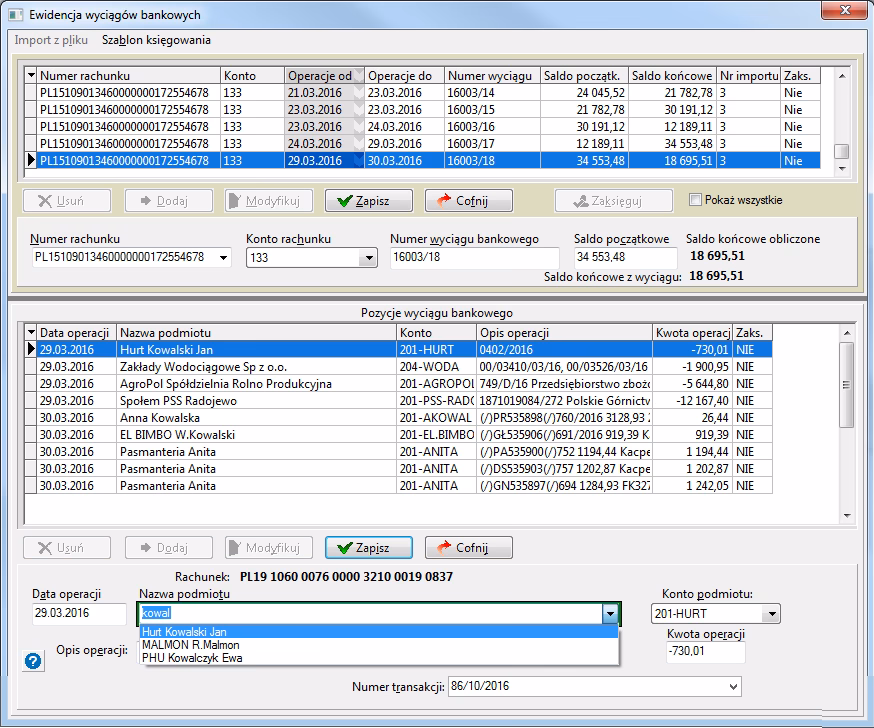874x728 pixels.
Task: Click lower Cofnij undo button
Action: pyautogui.click(x=468, y=548)
